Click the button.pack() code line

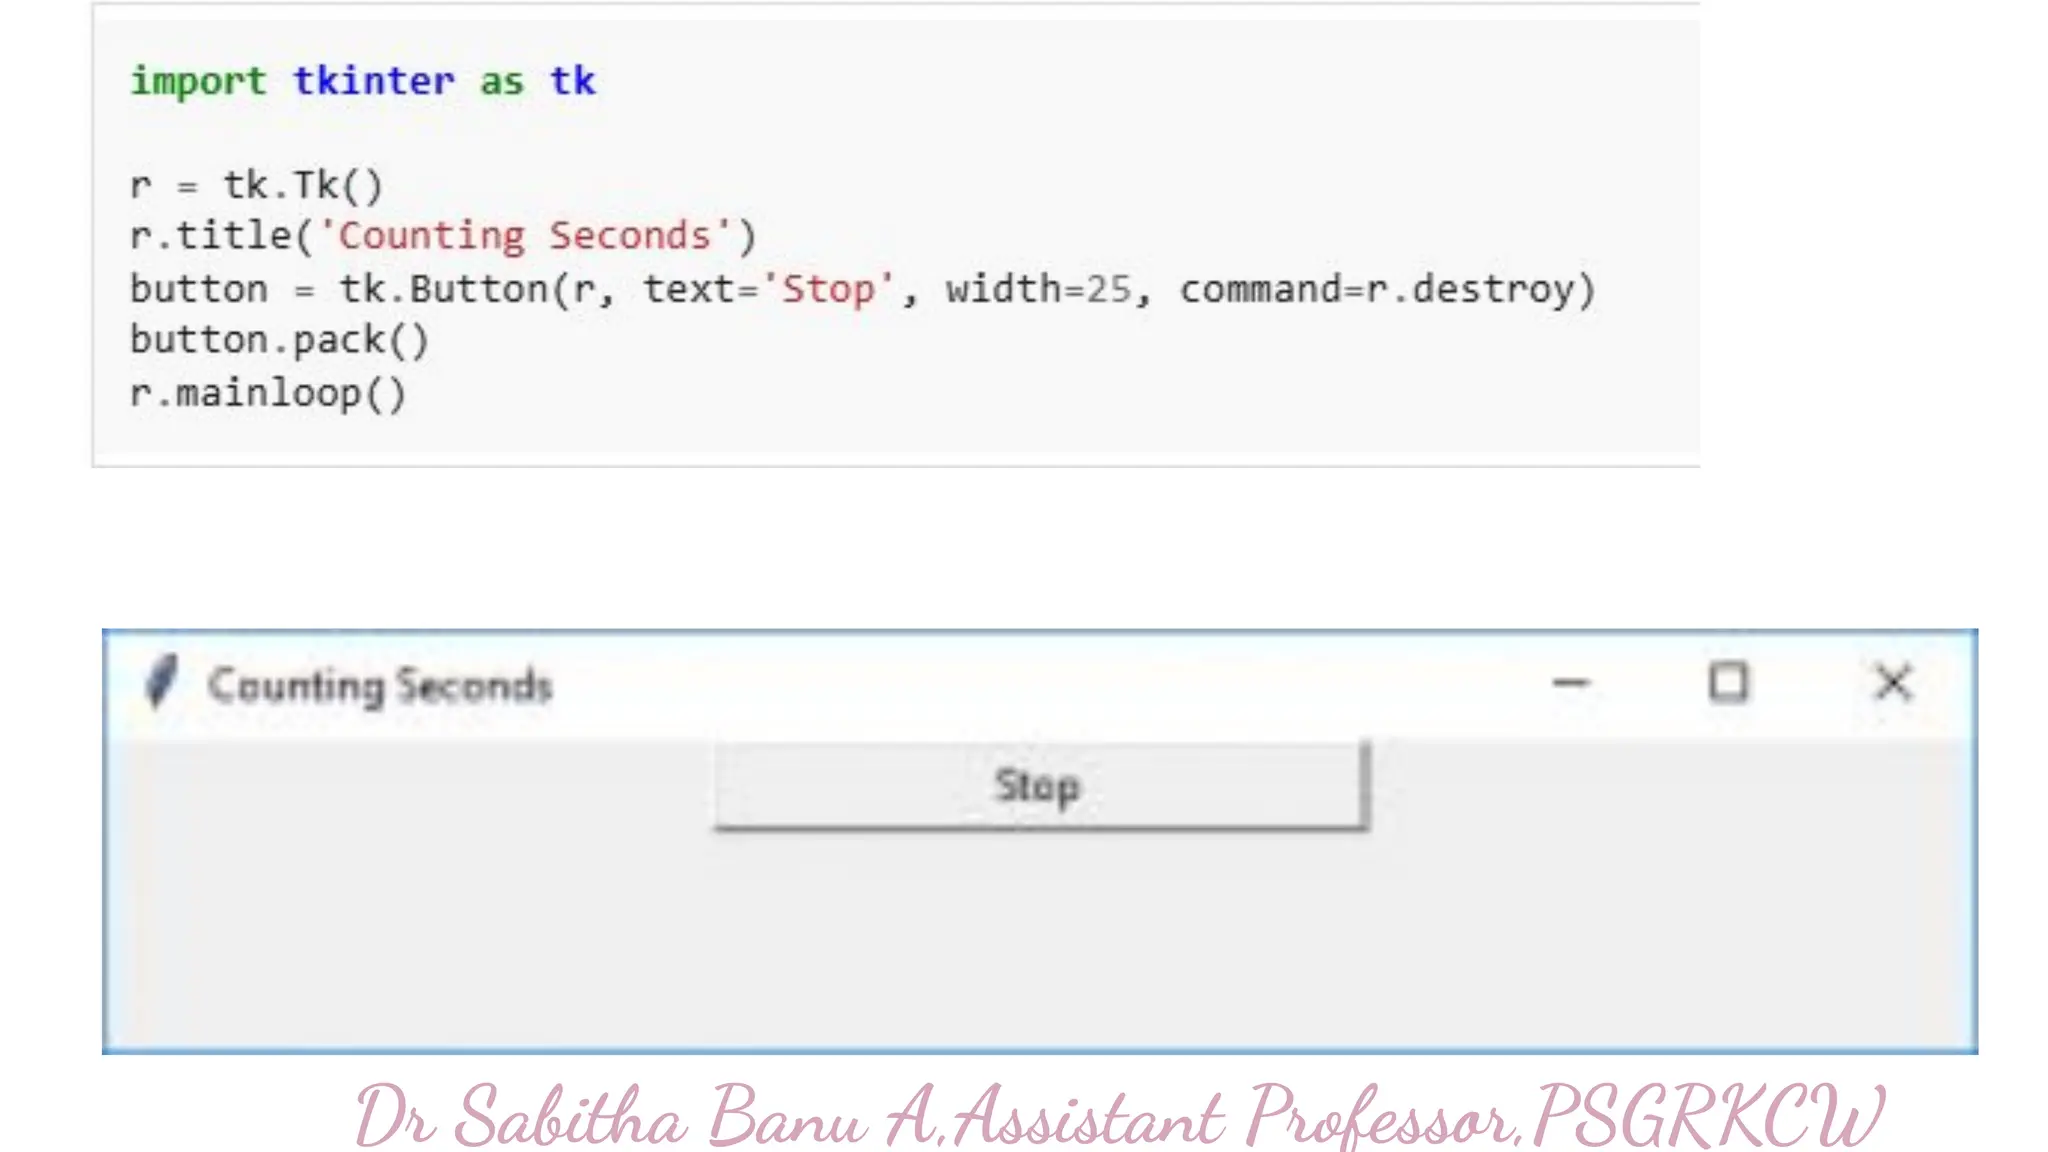pos(280,340)
